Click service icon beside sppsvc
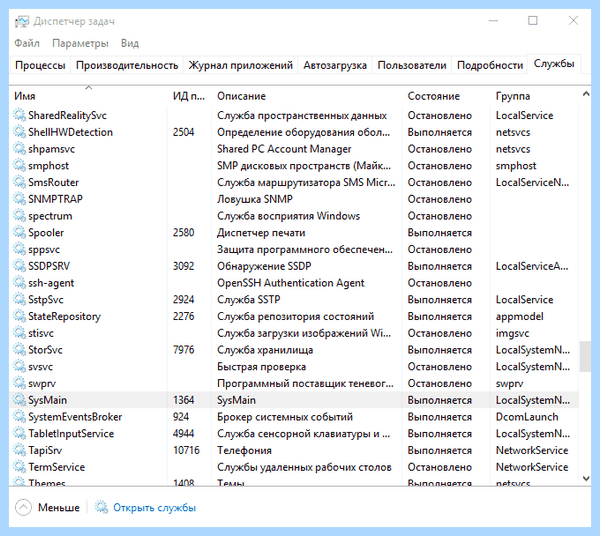 (20, 249)
